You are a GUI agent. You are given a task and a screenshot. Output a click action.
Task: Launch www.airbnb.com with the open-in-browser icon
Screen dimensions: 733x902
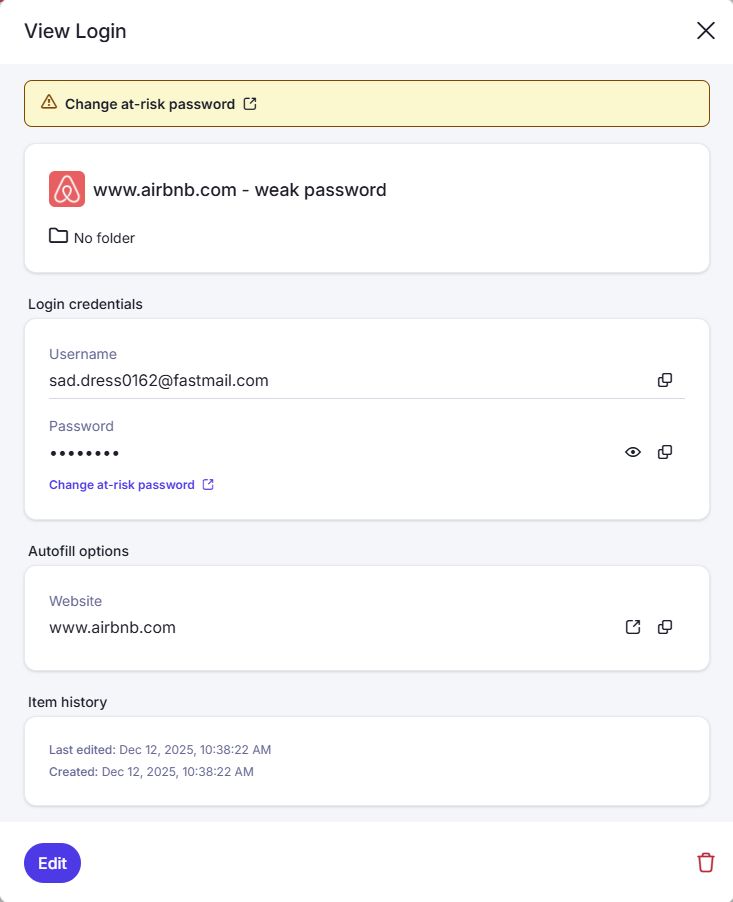632,627
